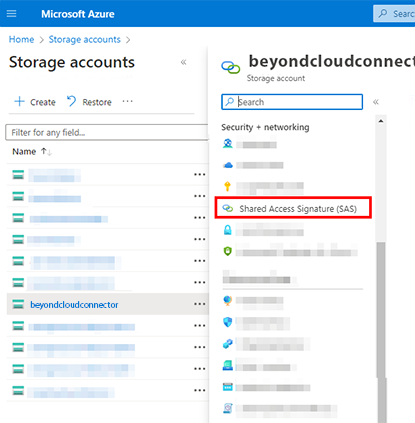Click the Restore arrow icon
The image size is (415, 423).
pos(71,101)
